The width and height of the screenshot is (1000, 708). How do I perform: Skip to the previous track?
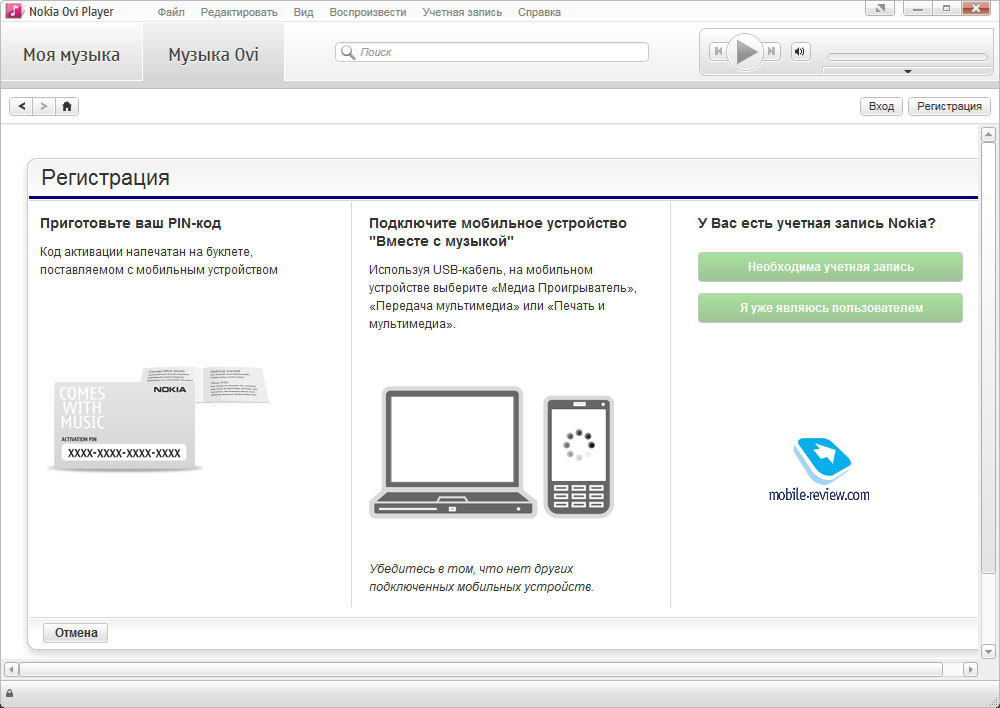[718, 51]
